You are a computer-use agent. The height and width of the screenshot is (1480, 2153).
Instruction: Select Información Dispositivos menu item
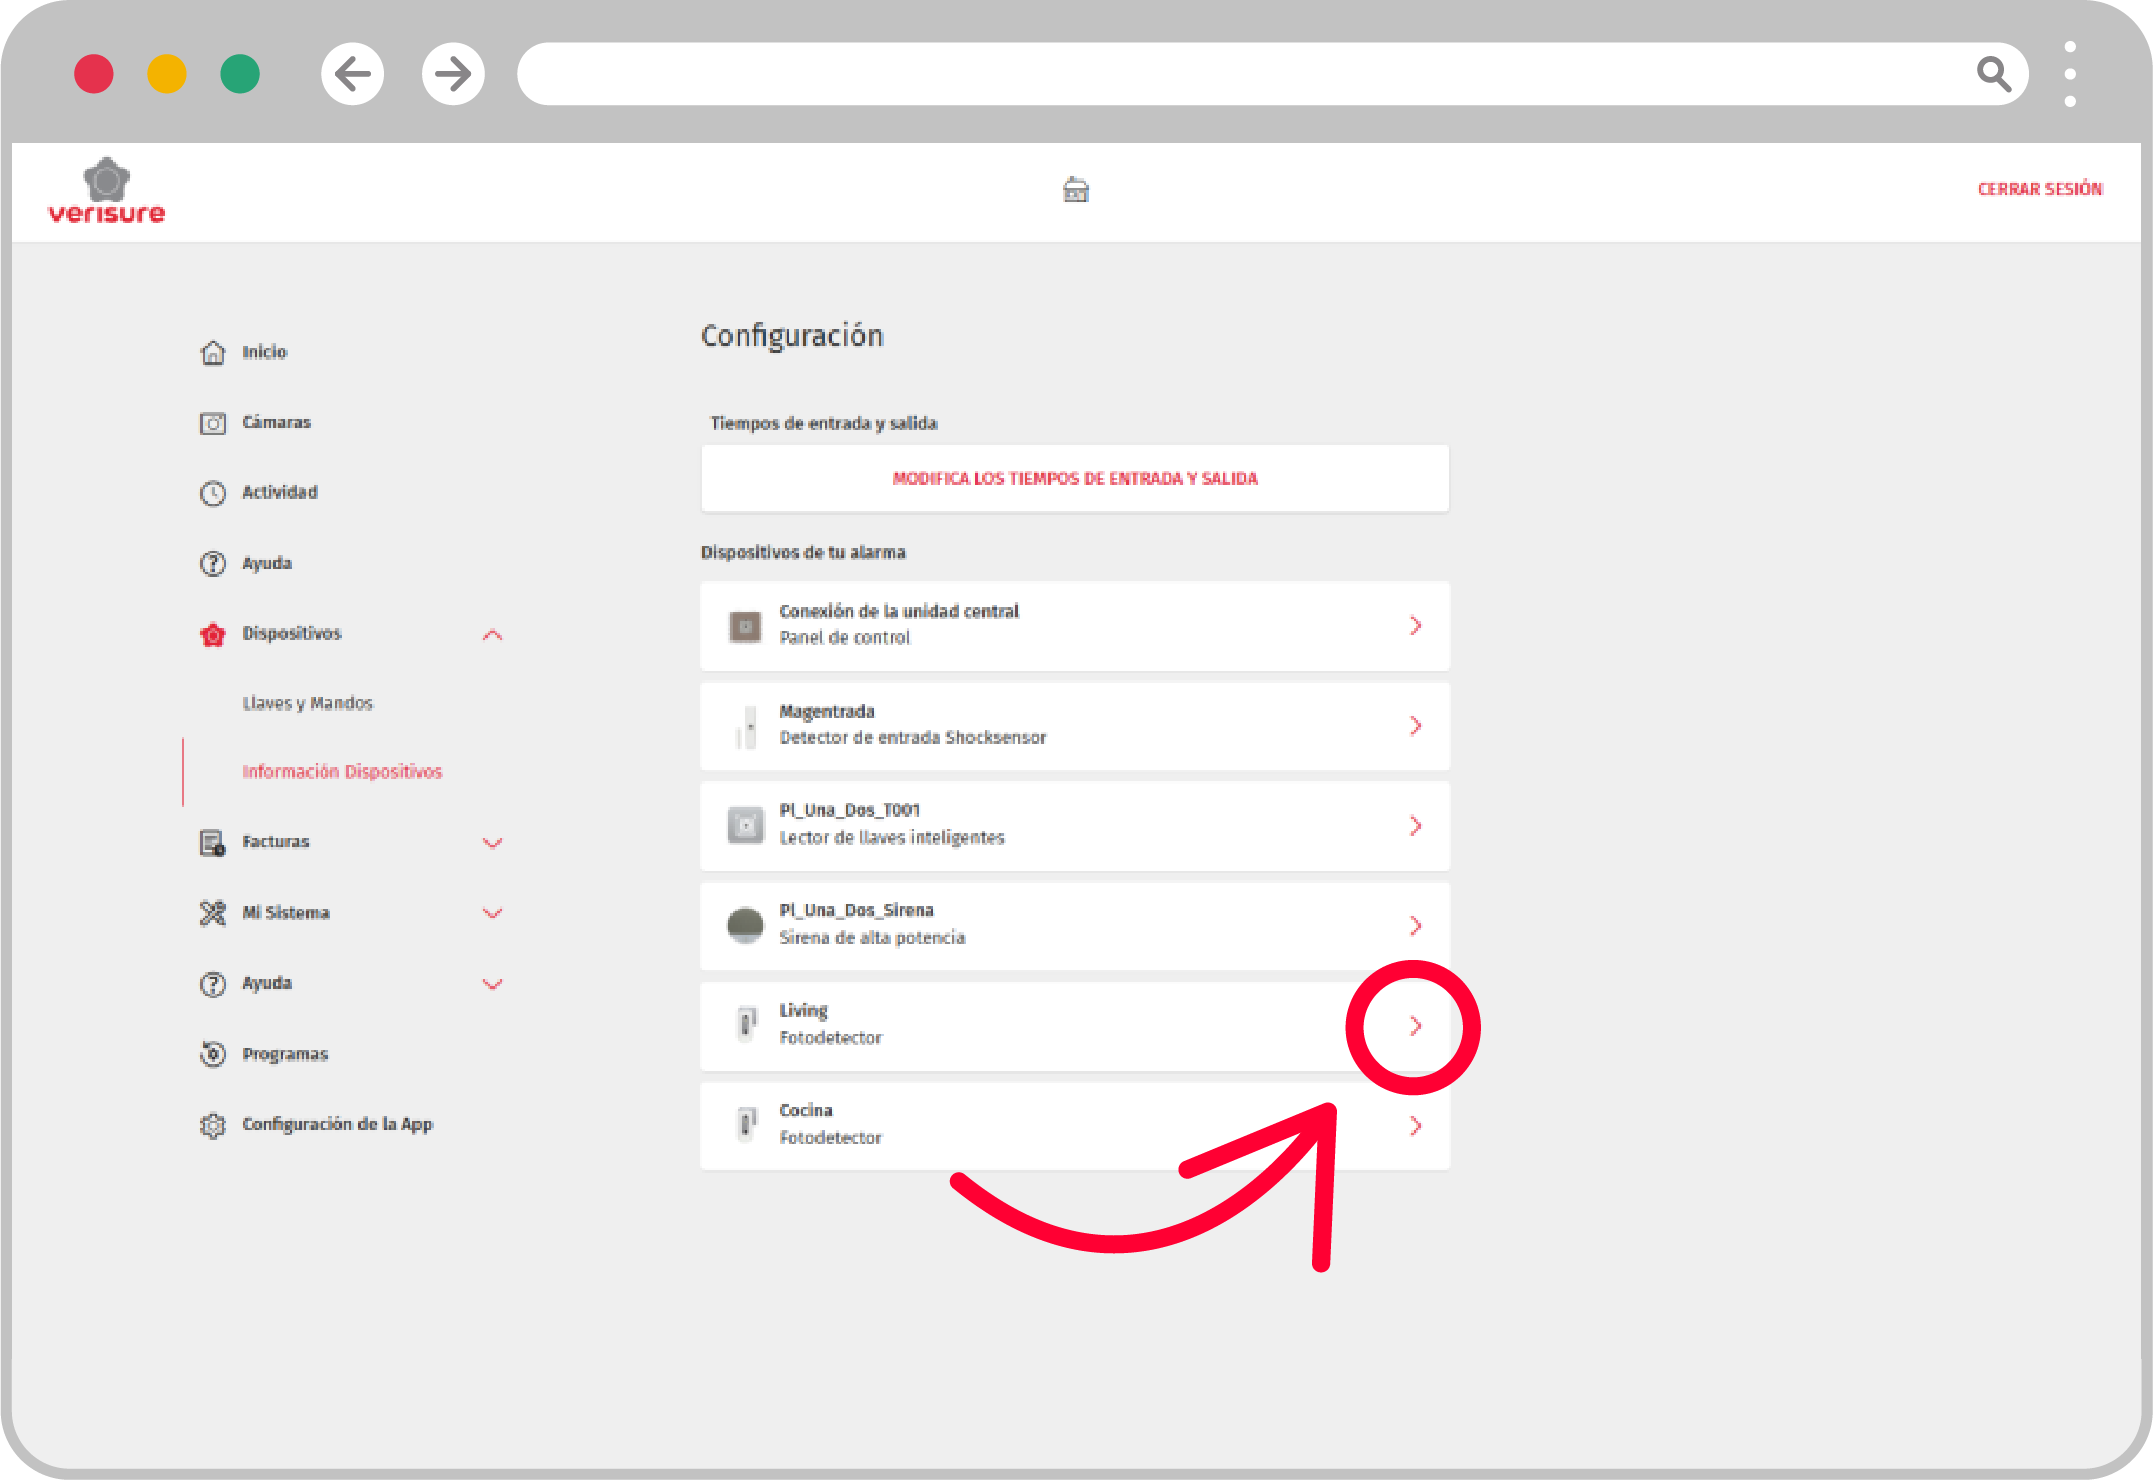(342, 771)
